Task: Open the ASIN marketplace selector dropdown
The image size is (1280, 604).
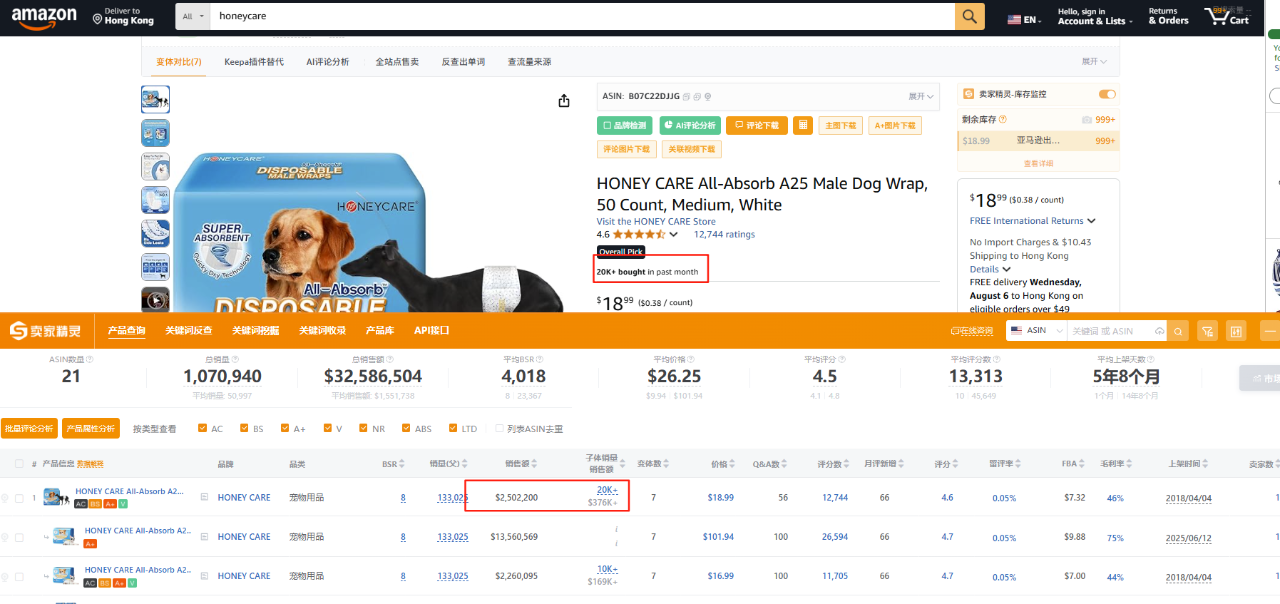Action: 1034,331
